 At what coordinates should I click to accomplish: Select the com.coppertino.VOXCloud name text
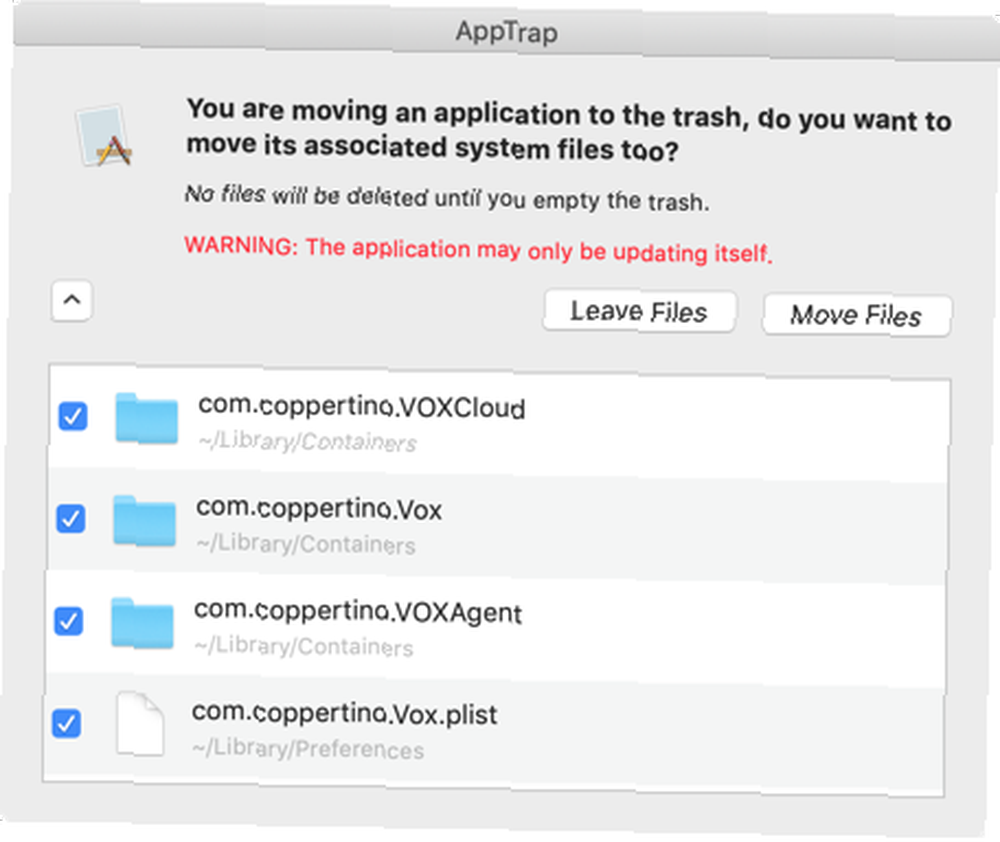pyautogui.click(x=362, y=407)
